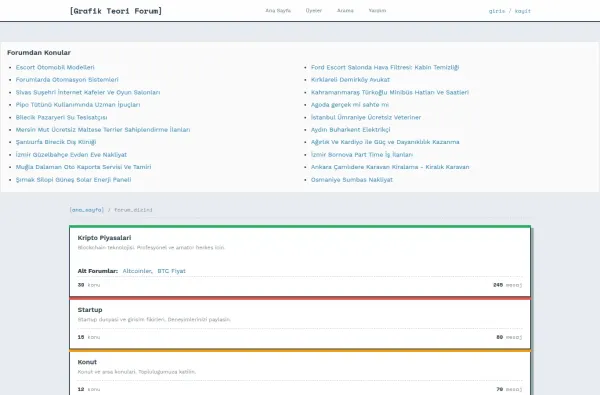Click the 30 konu count in Kripto
Viewport: 600px width, 395px height.
(89, 285)
